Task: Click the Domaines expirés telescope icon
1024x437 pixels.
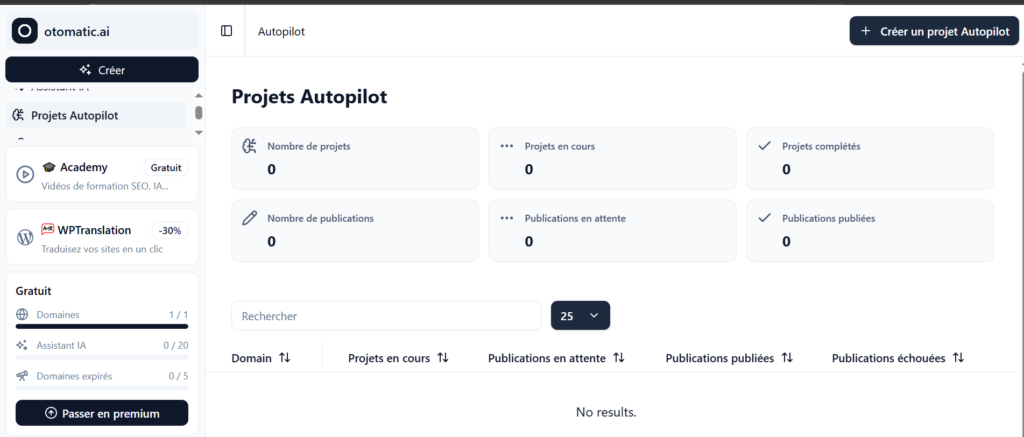Action: 22,376
